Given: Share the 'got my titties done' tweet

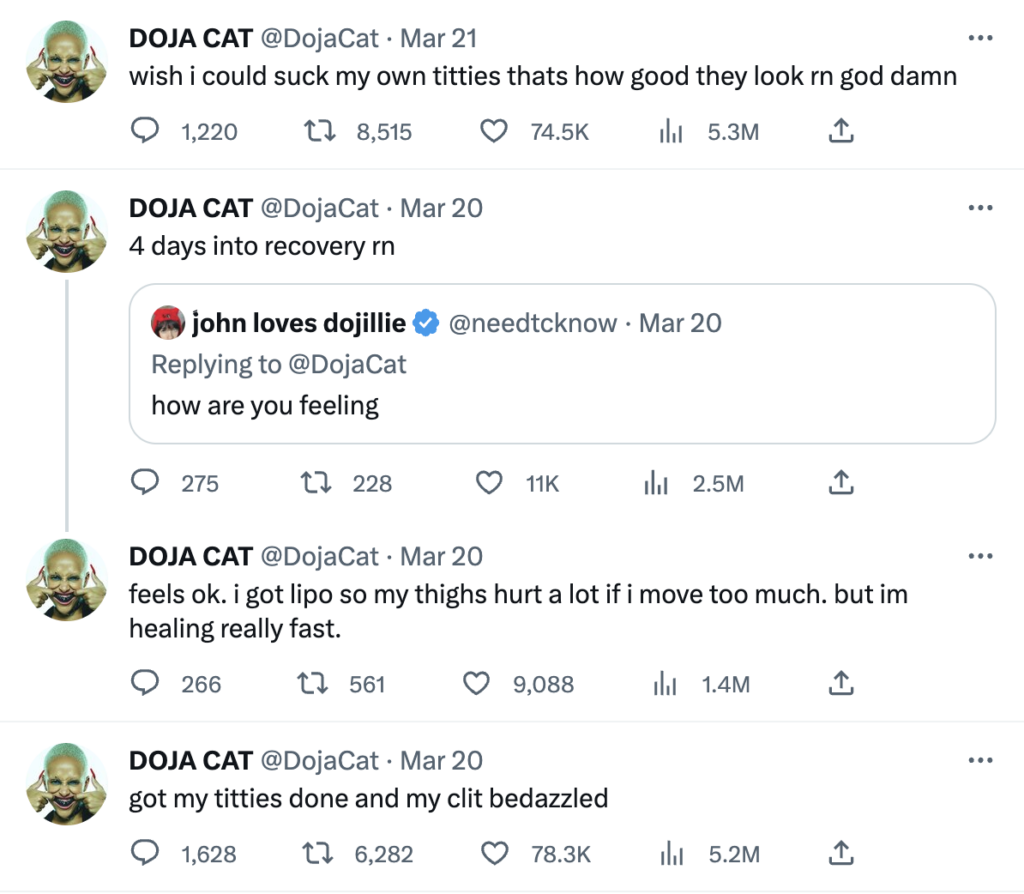Looking at the screenshot, I should (840, 854).
